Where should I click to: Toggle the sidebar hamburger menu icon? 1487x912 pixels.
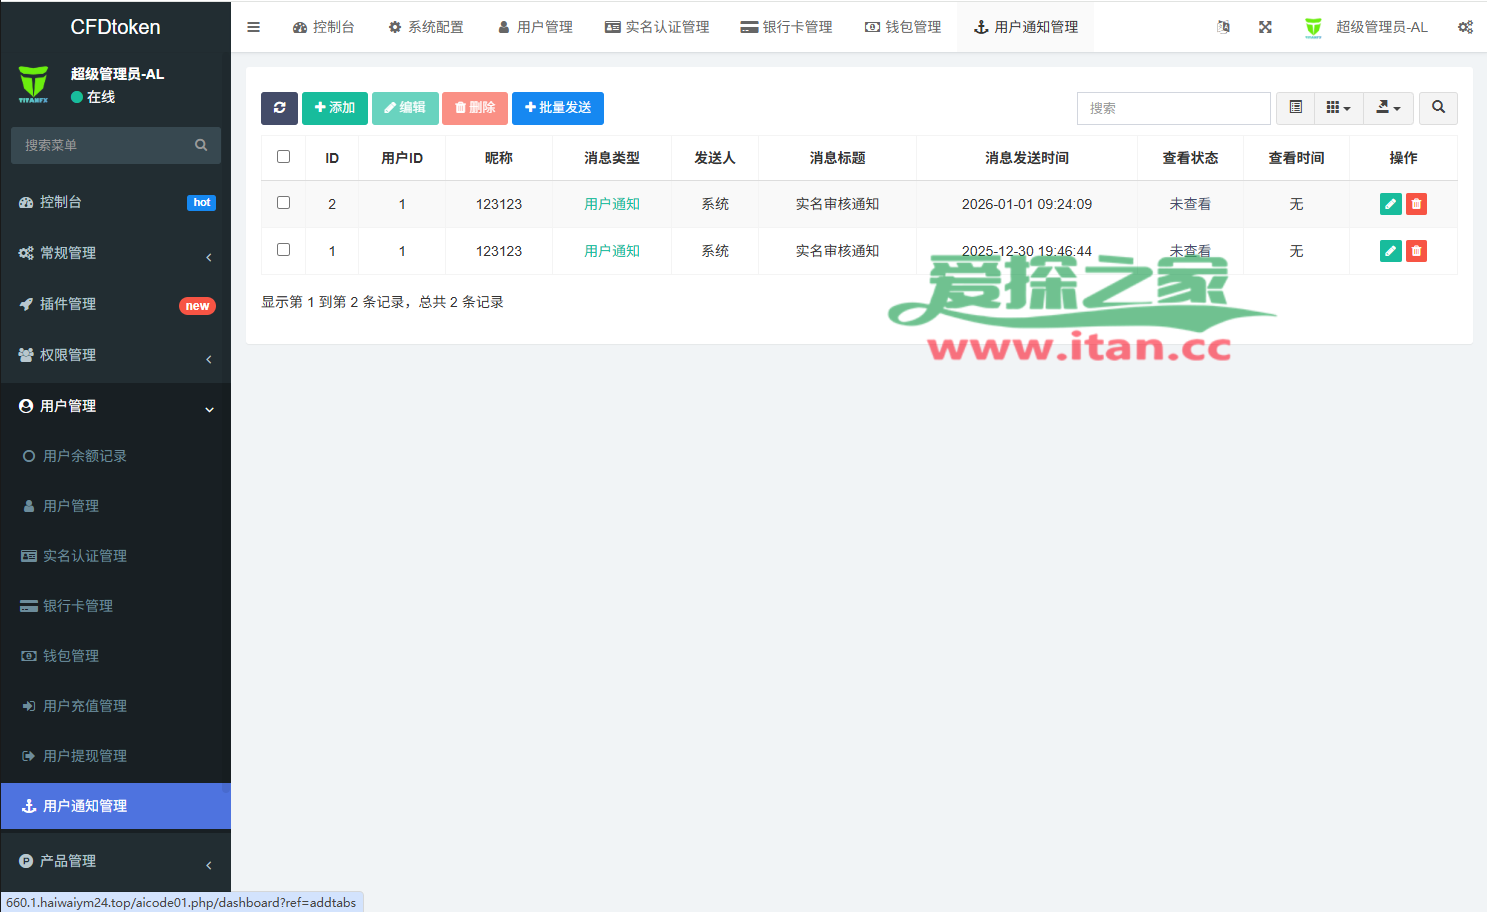(x=254, y=27)
